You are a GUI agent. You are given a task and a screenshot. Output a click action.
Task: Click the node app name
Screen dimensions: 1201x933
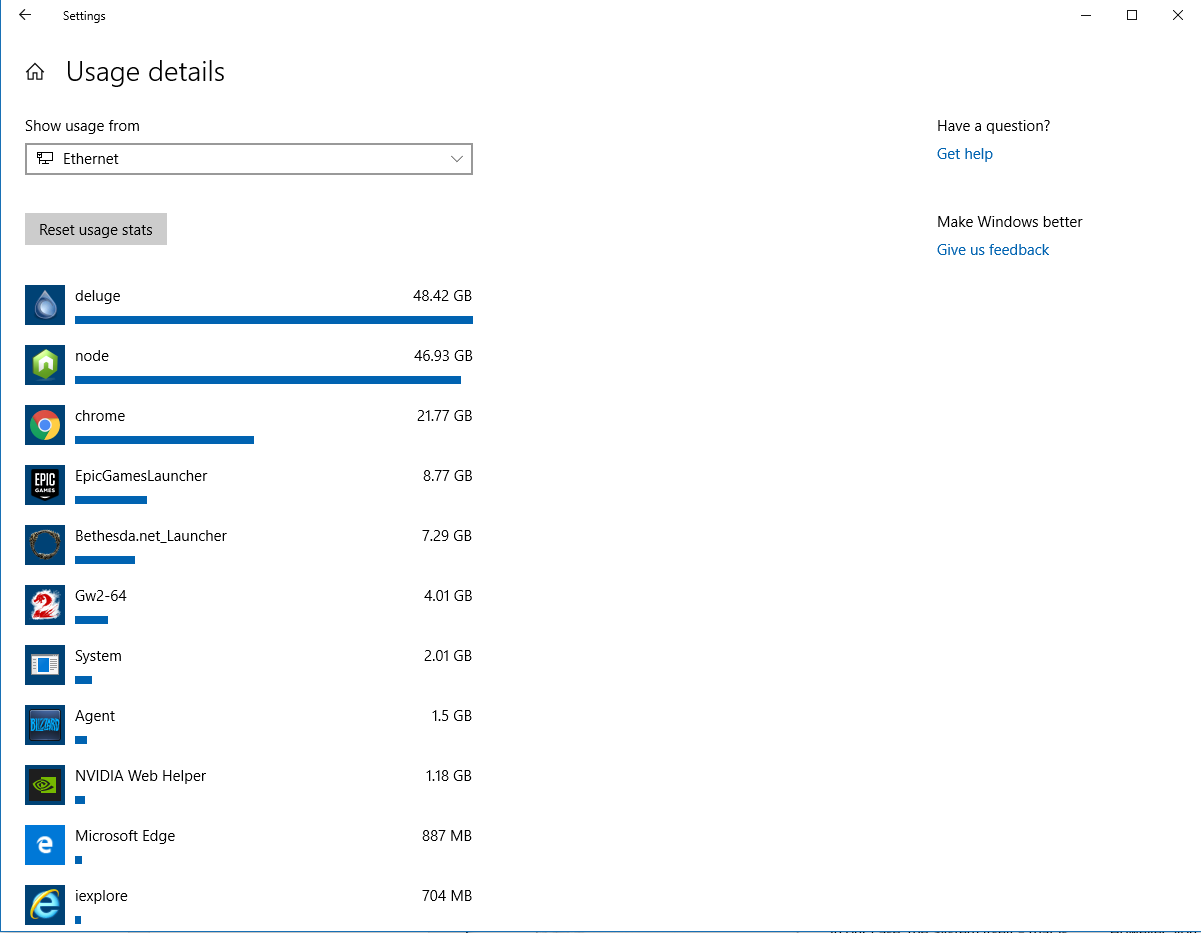pyautogui.click(x=92, y=356)
